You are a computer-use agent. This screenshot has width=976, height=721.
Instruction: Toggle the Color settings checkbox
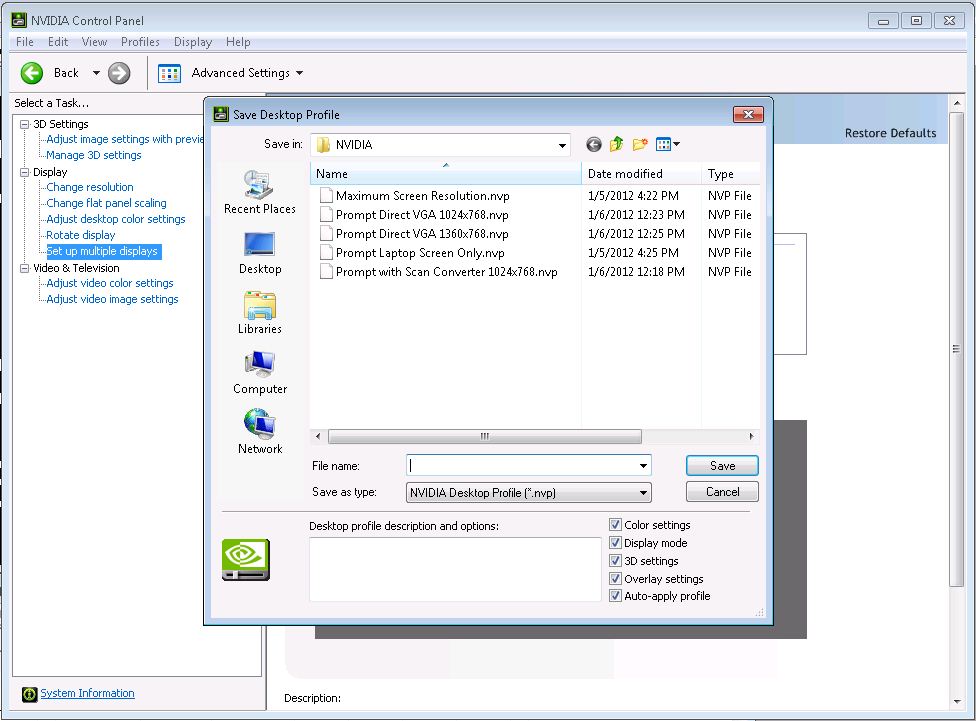tap(615, 525)
